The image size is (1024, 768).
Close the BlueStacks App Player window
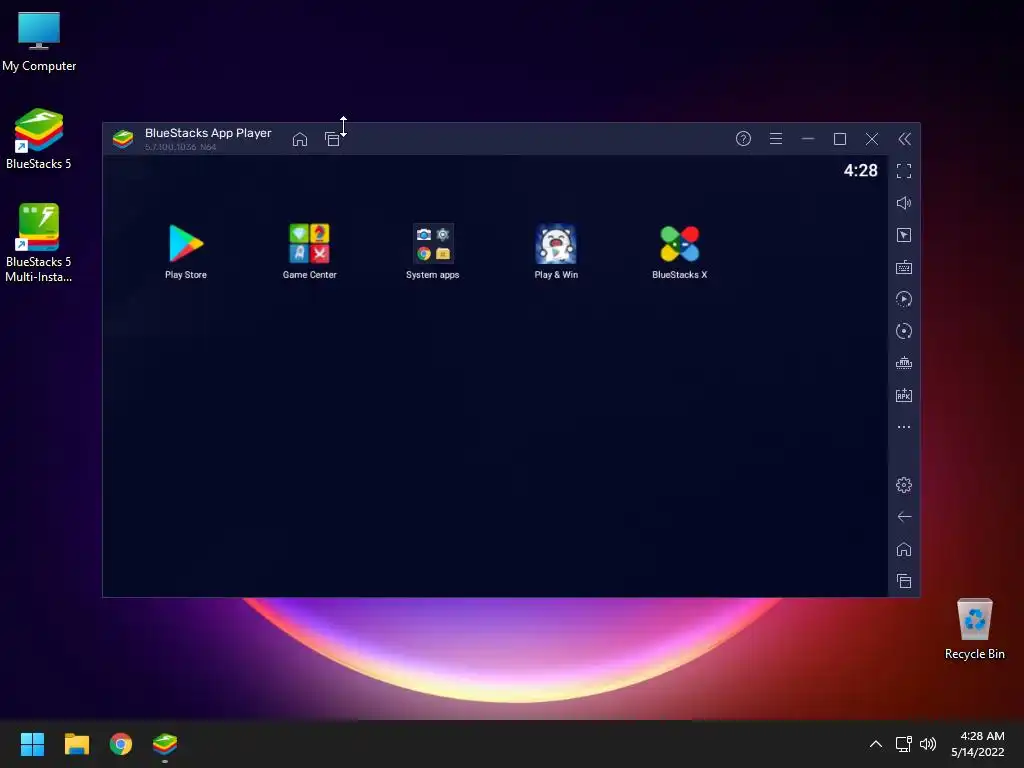click(x=872, y=138)
